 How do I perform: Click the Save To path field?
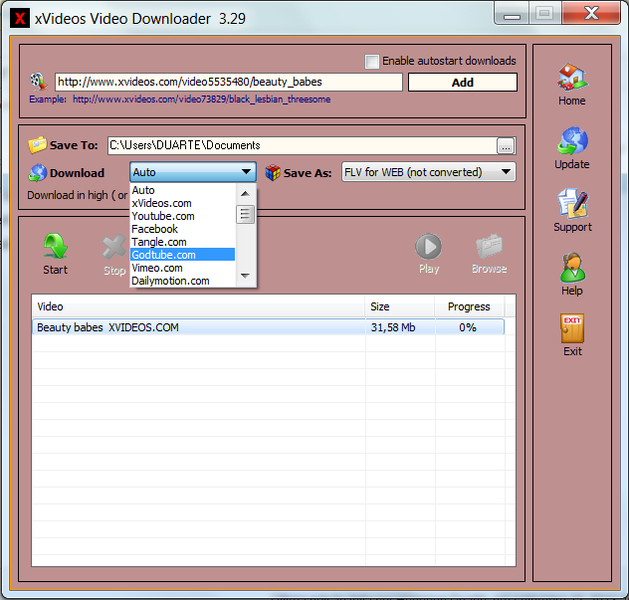(x=302, y=145)
